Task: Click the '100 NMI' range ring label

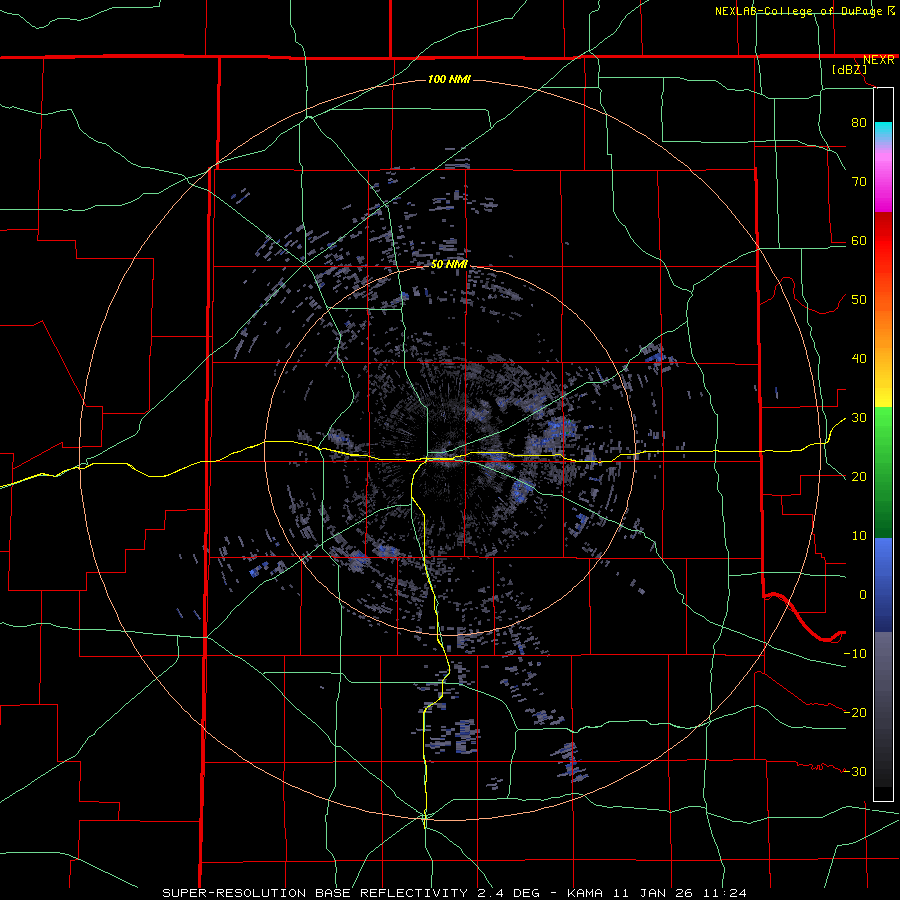Action: click(449, 79)
